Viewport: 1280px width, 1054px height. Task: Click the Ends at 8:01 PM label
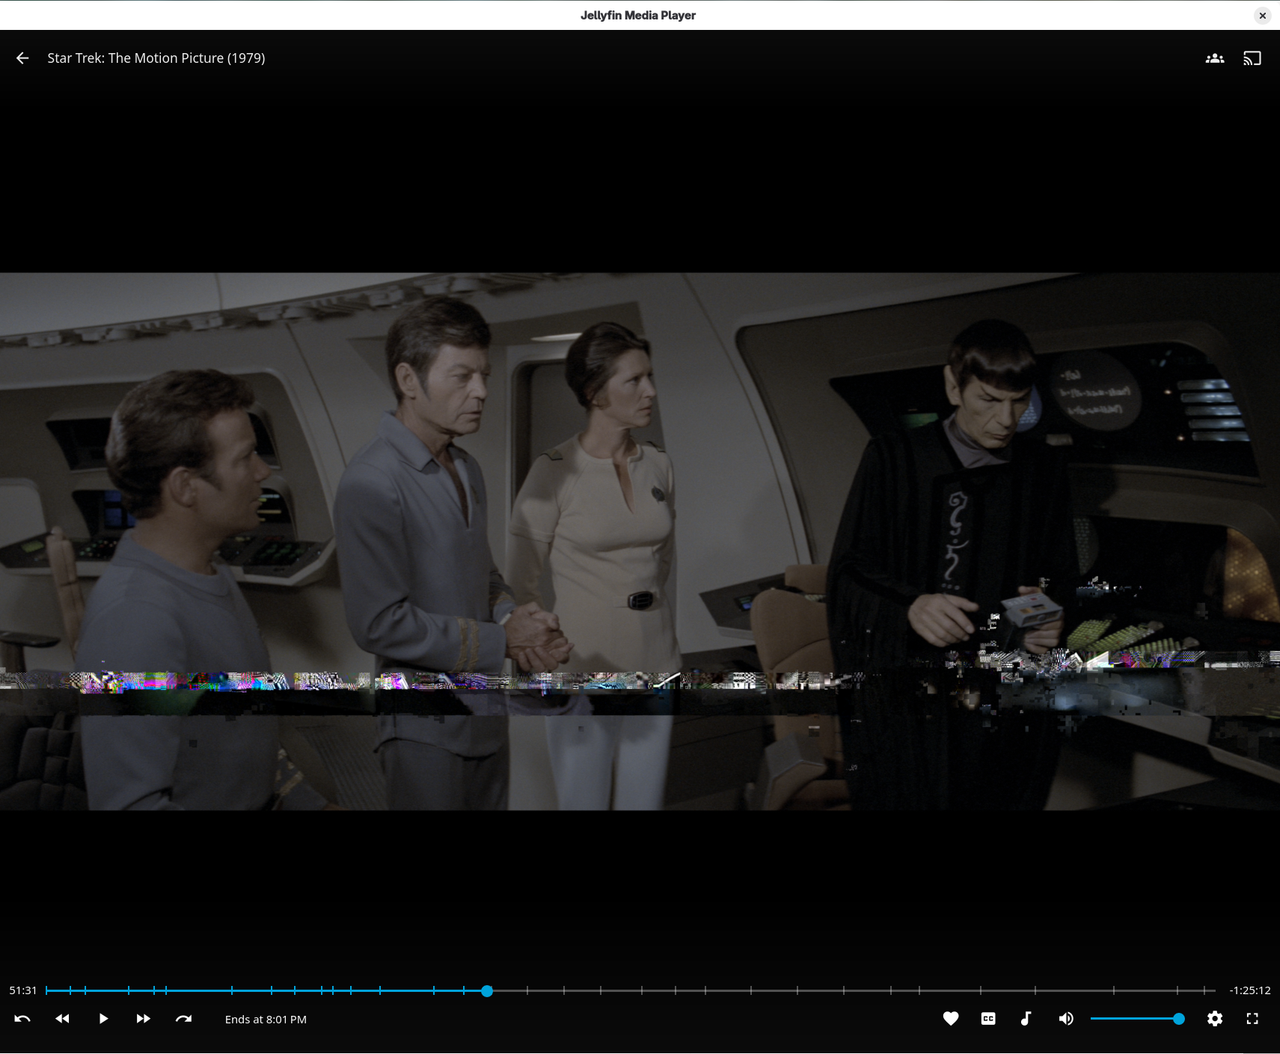265,1019
